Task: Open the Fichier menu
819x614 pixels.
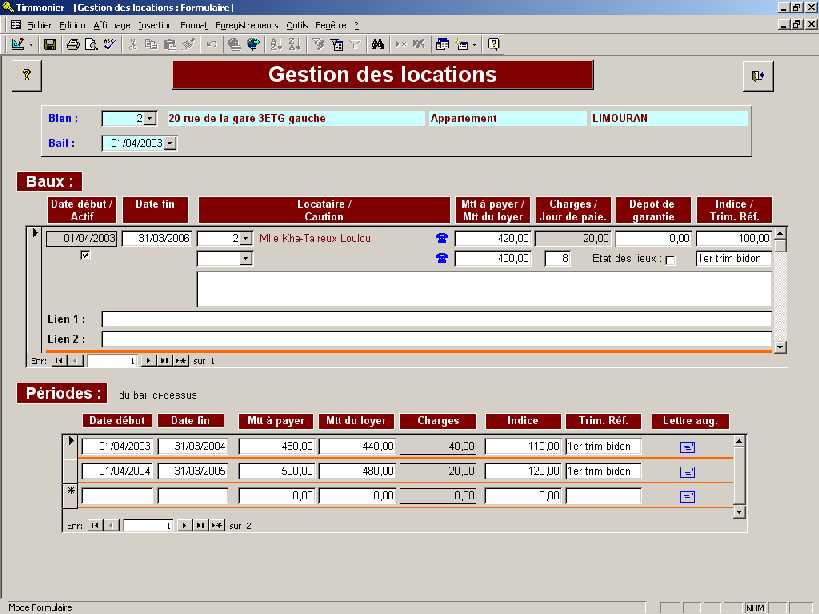Action: (x=39, y=25)
